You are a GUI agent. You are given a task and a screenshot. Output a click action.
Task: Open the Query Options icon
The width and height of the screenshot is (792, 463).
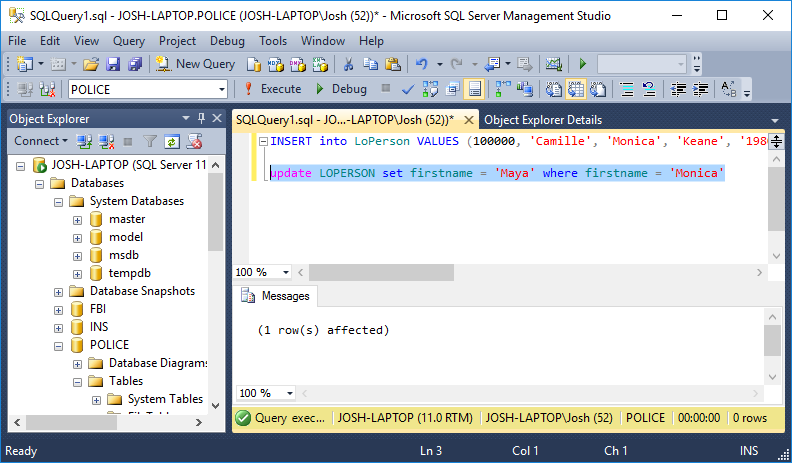point(453,89)
